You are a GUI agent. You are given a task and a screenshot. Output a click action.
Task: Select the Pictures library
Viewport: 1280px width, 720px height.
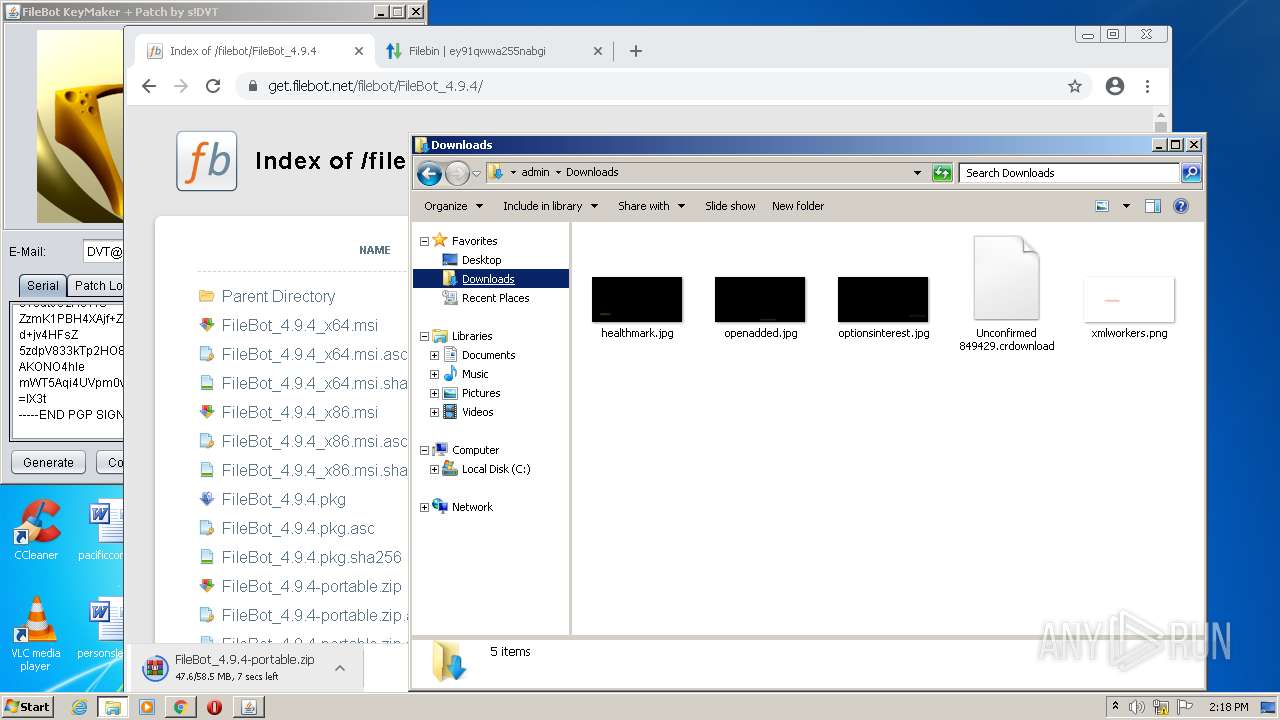pyautogui.click(x=481, y=393)
